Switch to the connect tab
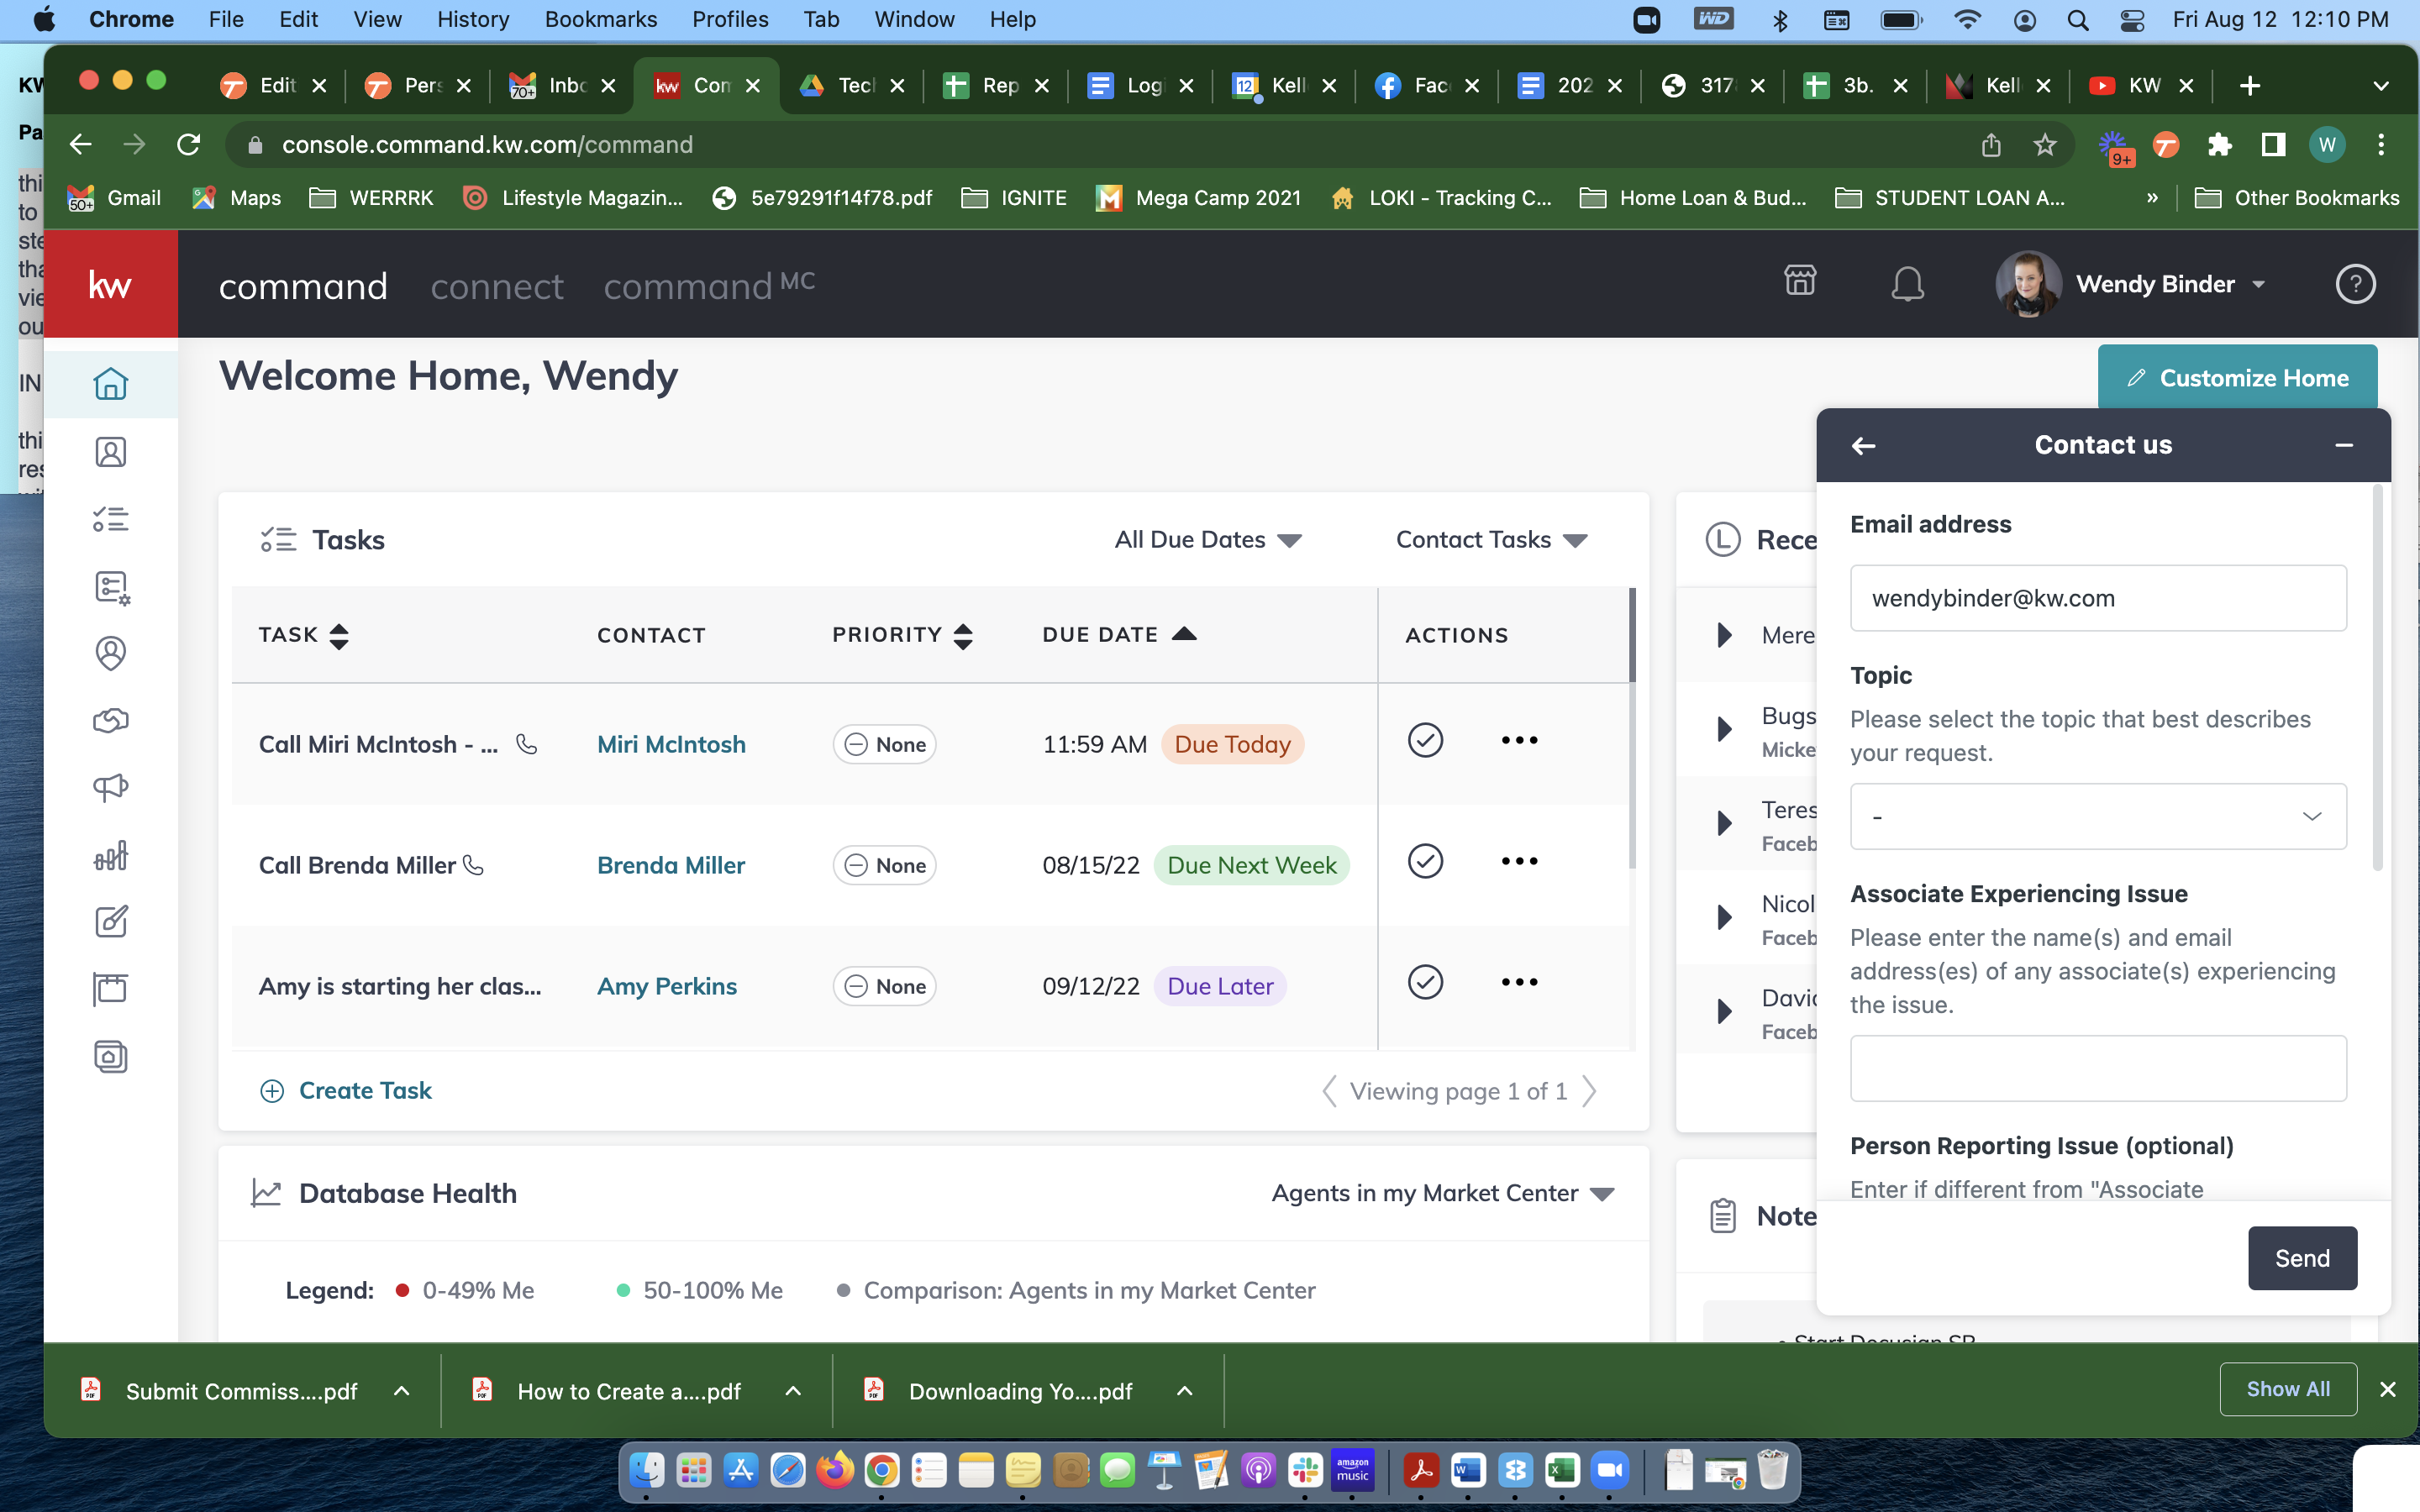The height and width of the screenshot is (1512, 2420). pyautogui.click(x=497, y=287)
